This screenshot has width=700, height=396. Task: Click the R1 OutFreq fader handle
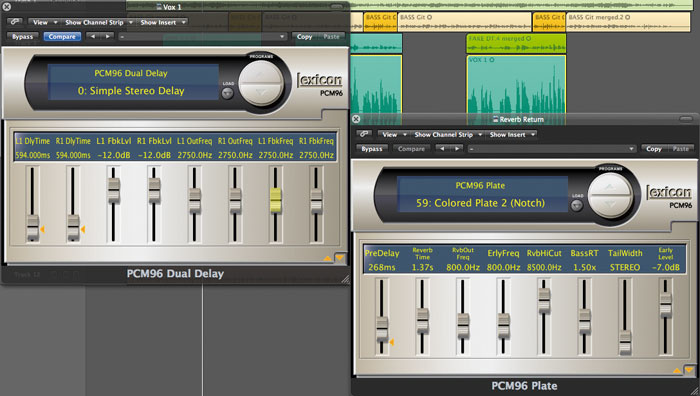pyautogui.click(x=235, y=200)
